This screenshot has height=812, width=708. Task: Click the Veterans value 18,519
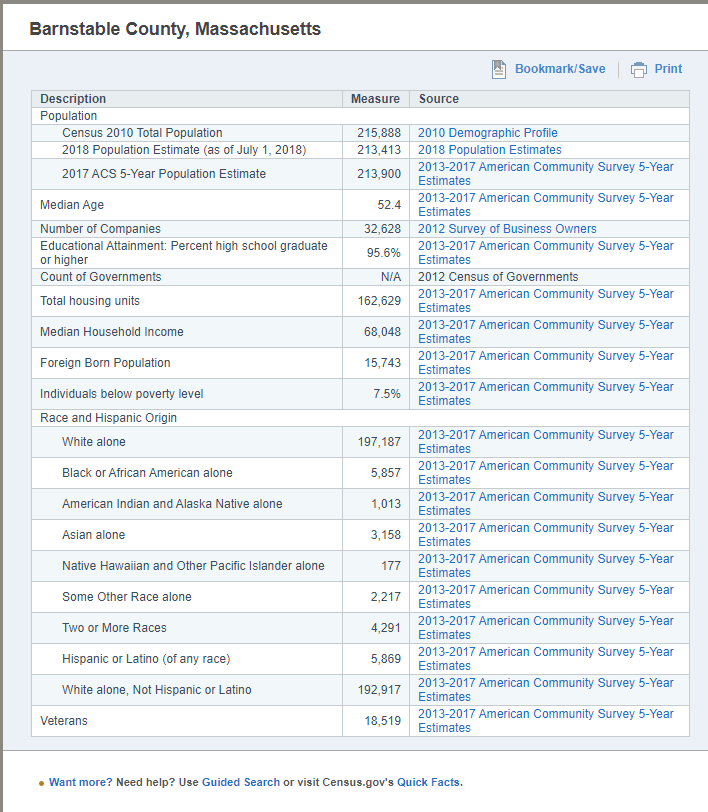(x=382, y=721)
